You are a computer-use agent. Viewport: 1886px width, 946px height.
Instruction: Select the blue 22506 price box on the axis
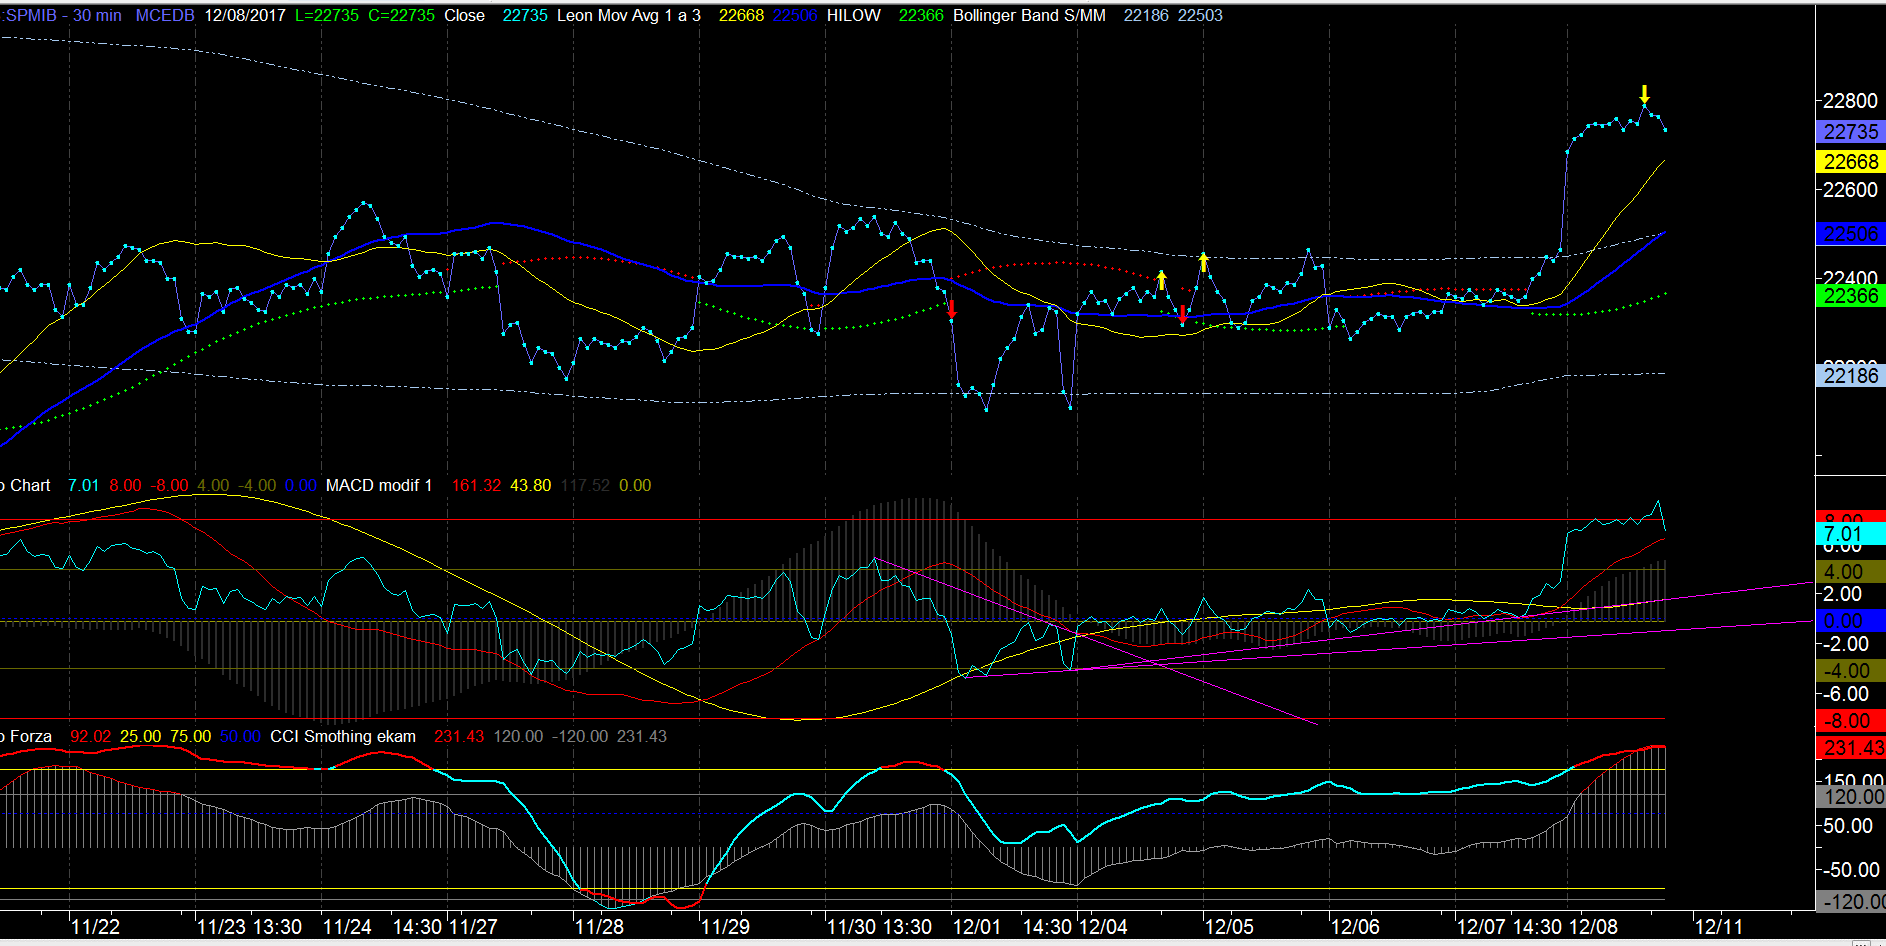coord(1850,234)
